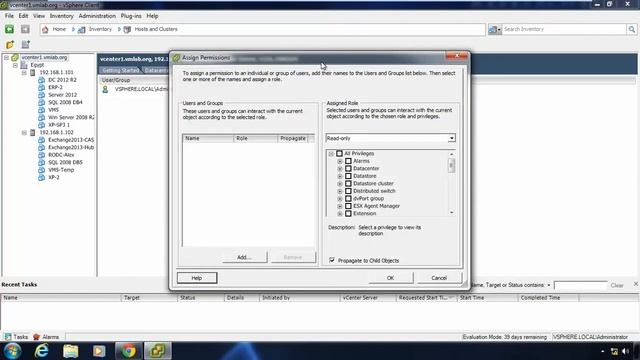
Task: Click Add... to add users
Action: click(244, 257)
